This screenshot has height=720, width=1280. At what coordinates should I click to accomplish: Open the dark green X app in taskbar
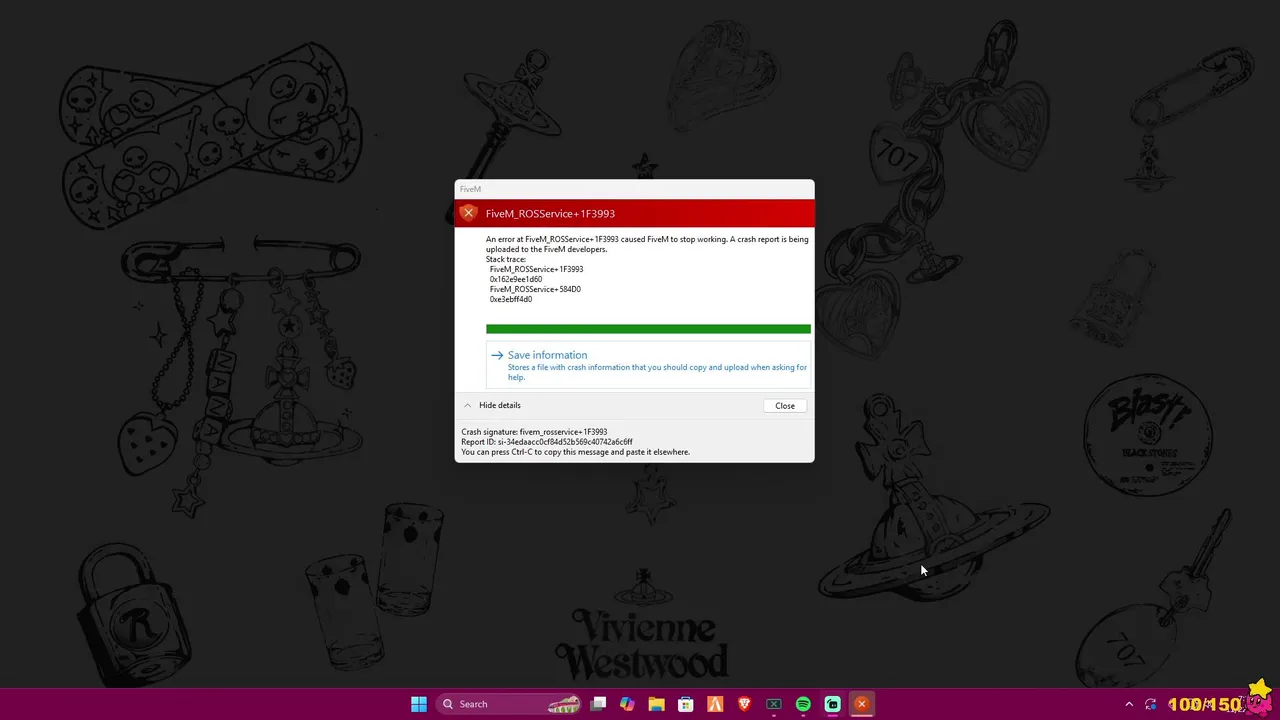pyautogui.click(x=773, y=704)
